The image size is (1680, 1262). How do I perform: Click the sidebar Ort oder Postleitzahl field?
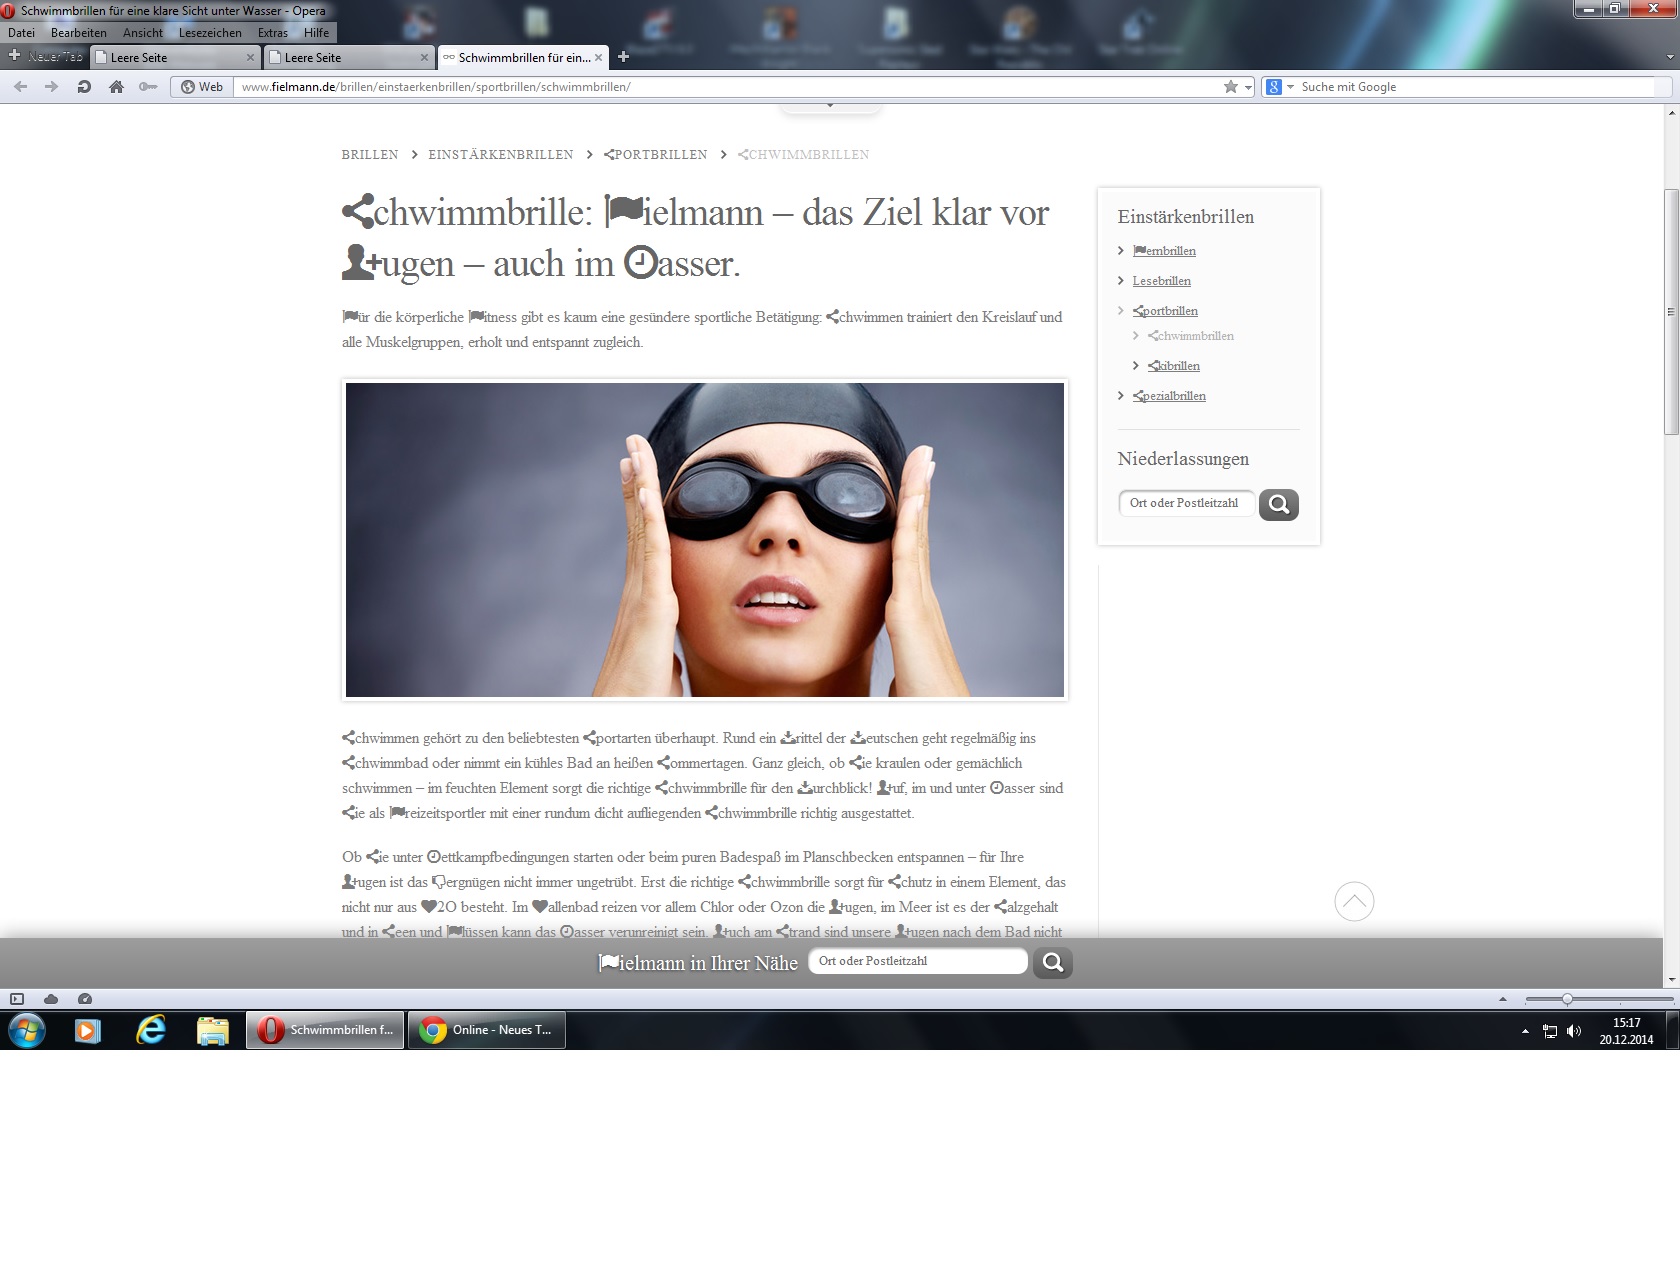click(1187, 503)
